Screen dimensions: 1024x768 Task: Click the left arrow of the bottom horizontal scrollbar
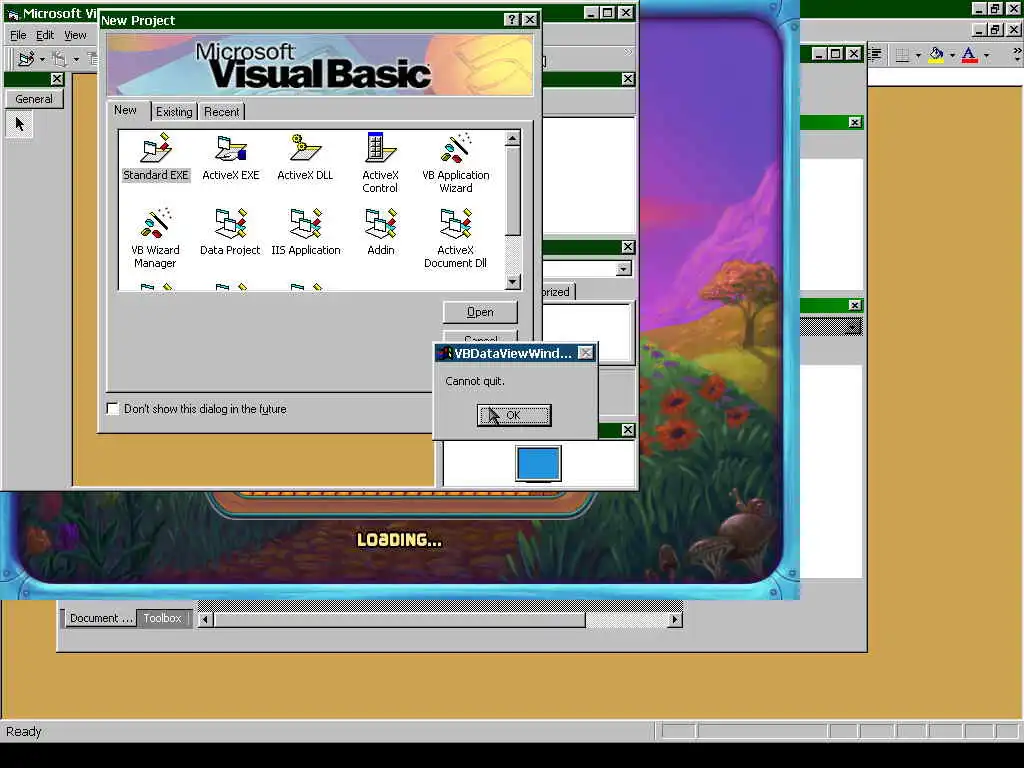(x=205, y=619)
